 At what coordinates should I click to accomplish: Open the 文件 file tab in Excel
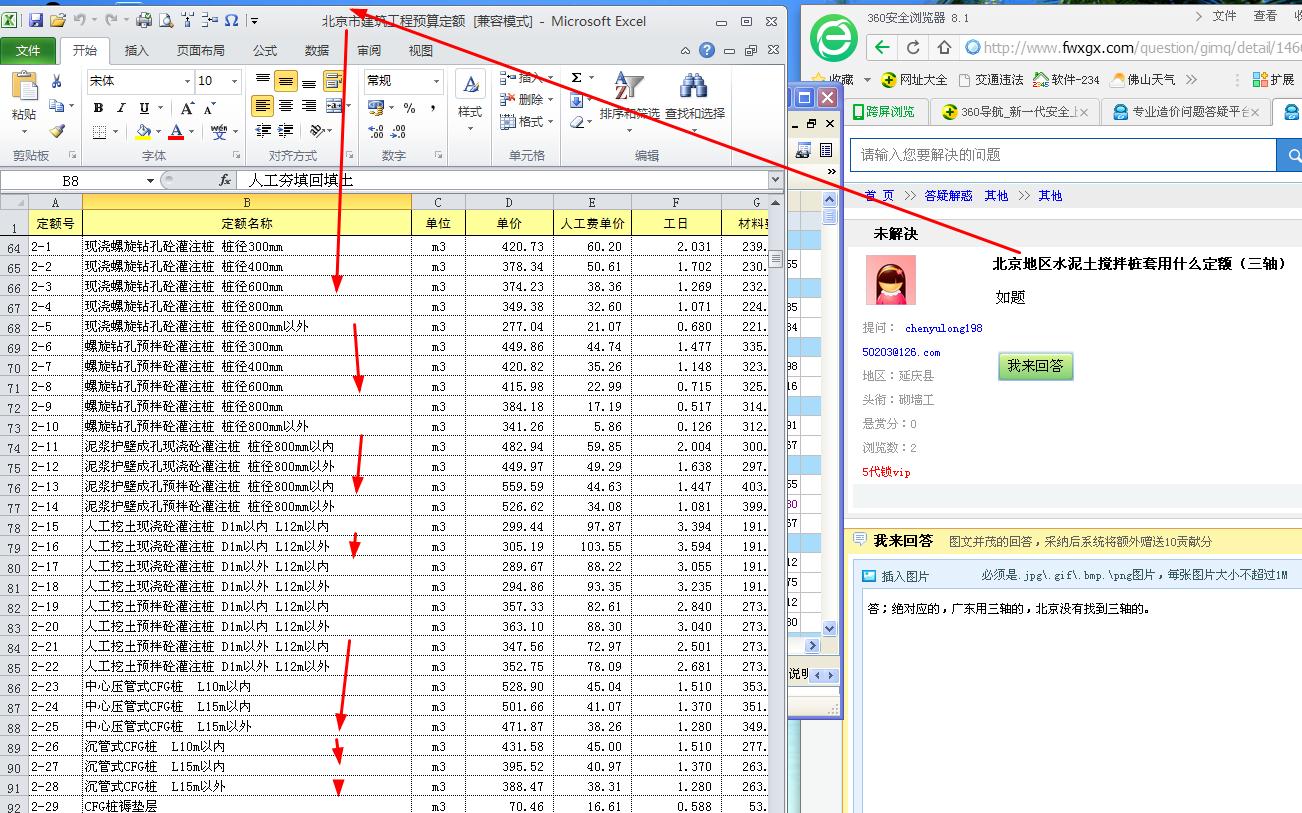click(28, 50)
